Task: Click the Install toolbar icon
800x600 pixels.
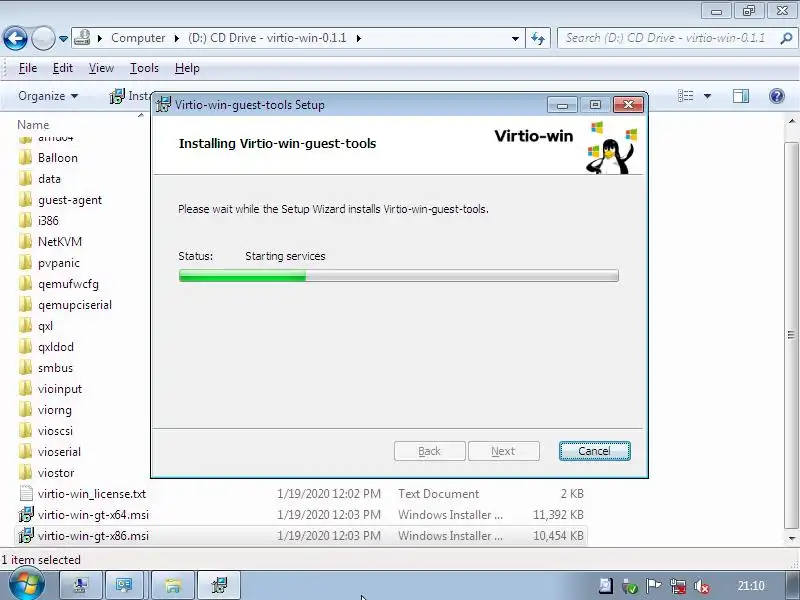Action: click(117, 95)
